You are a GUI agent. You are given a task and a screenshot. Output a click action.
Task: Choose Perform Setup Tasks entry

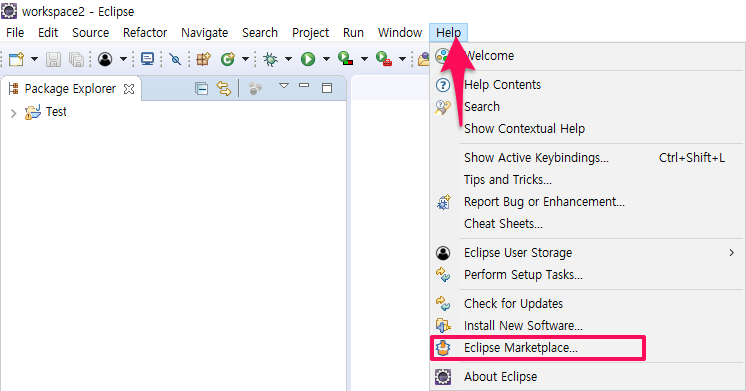coord(588,274)
